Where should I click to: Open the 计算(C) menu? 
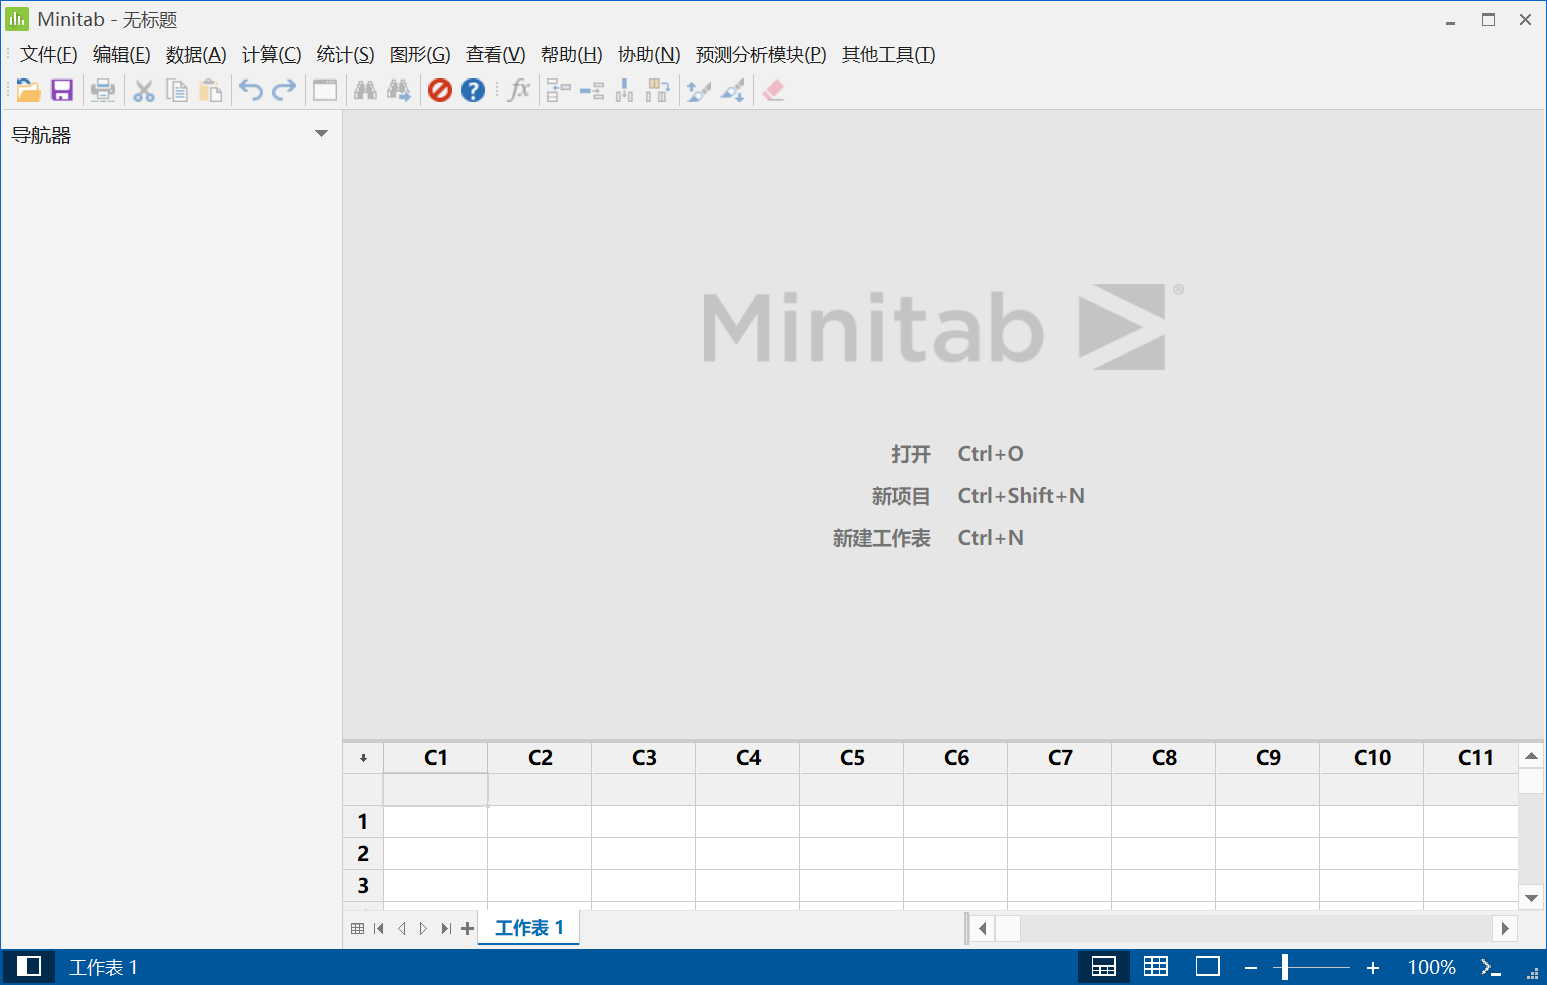pos(272,55)
